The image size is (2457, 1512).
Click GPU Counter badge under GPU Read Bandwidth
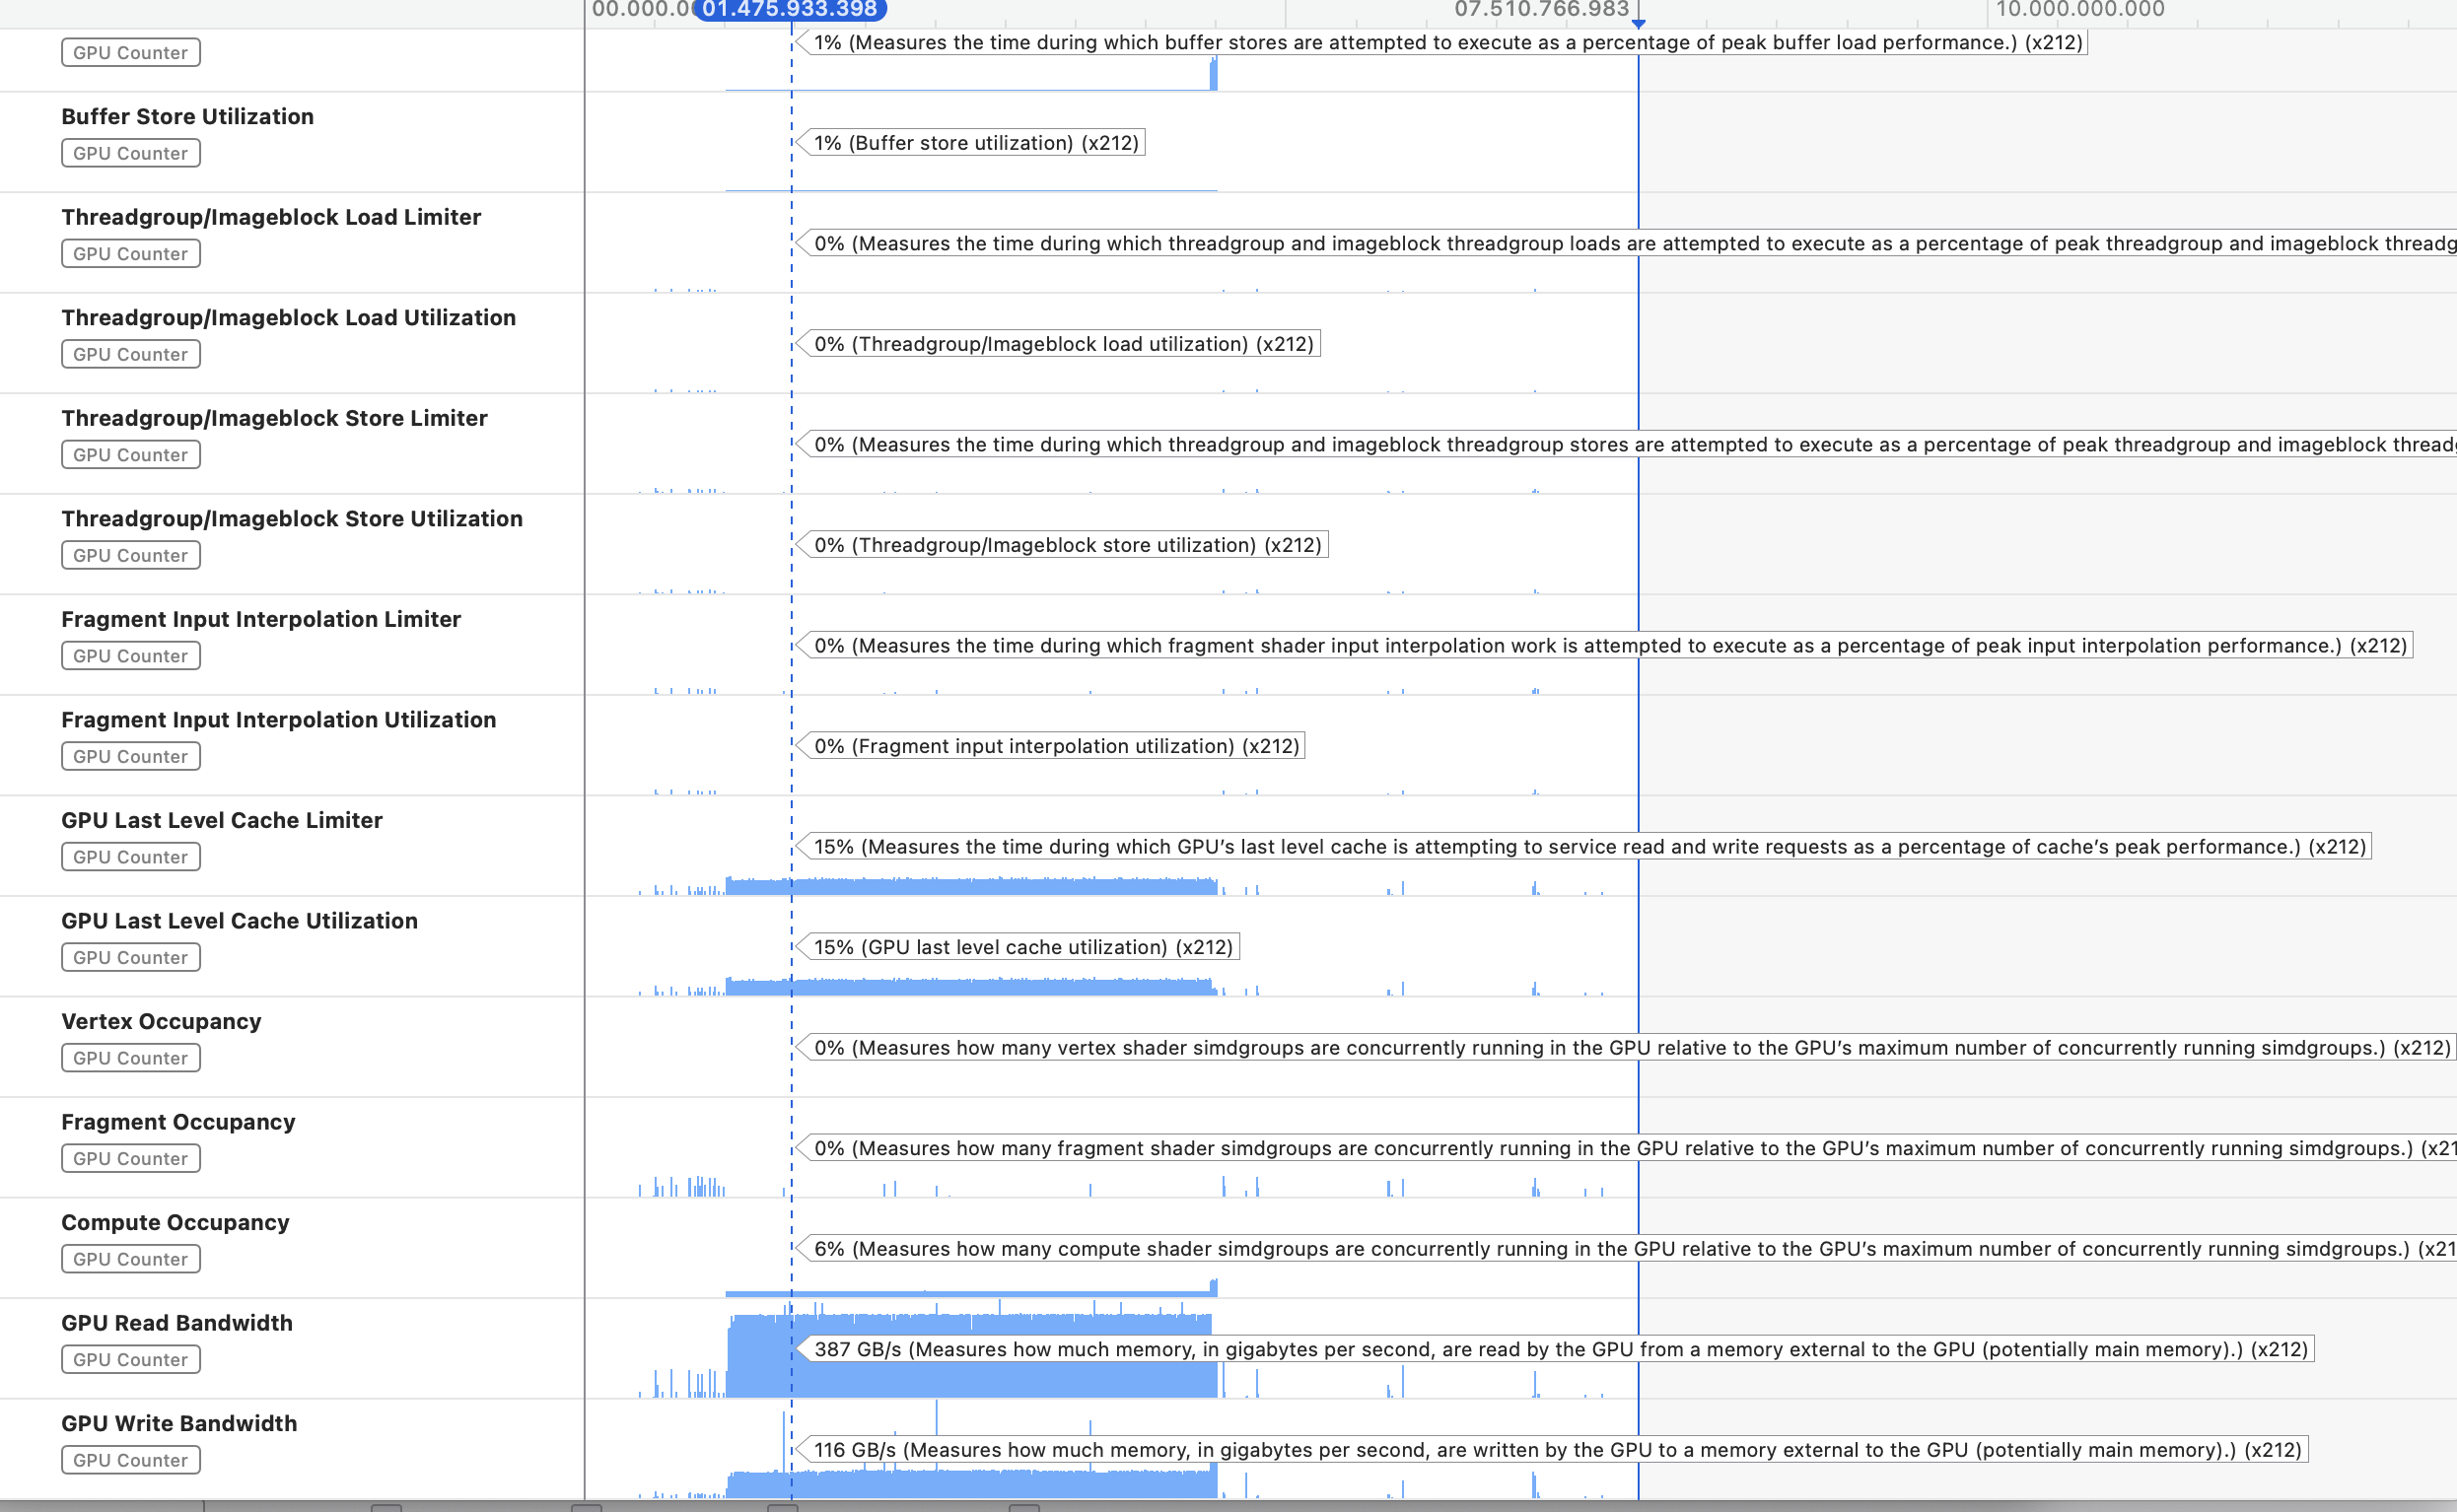[x=131, y=1359]
